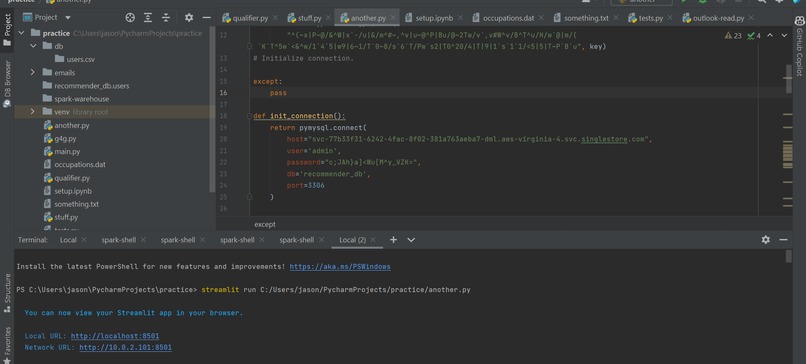
Task: Click the editor vertical scrollbar thumb
Action: point(789,79)
